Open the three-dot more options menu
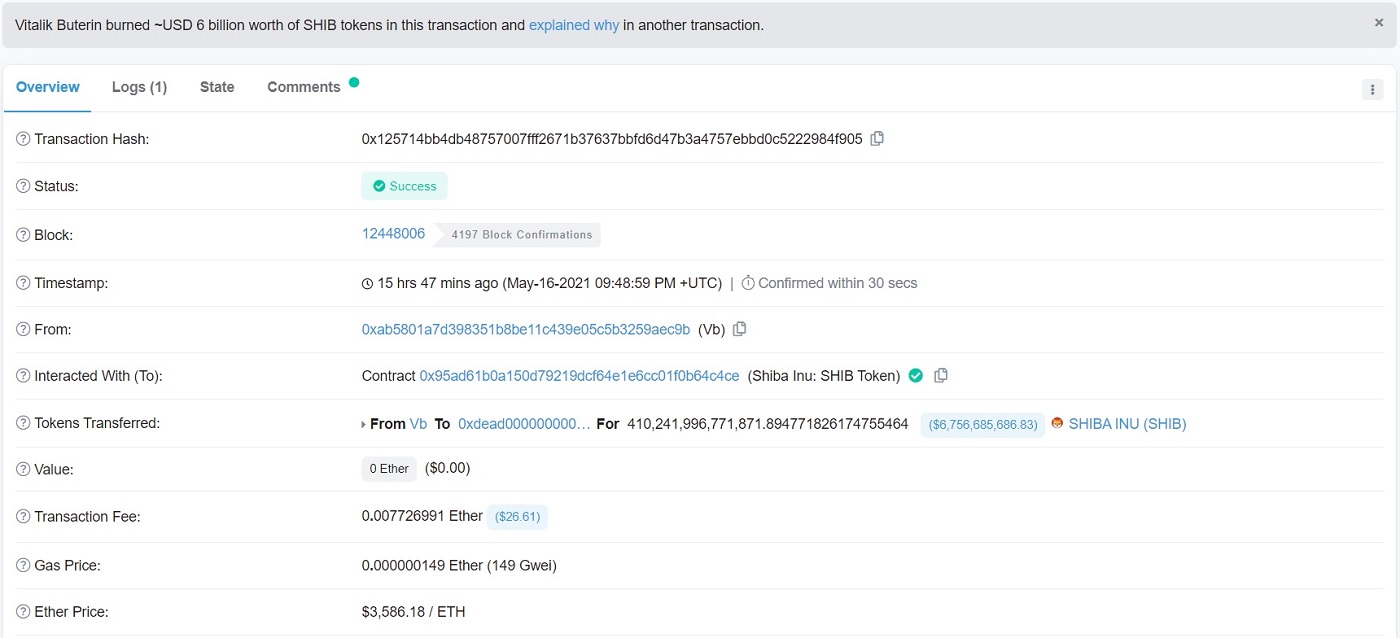Screen dimensions: 1400x638 pos(1372,90)
